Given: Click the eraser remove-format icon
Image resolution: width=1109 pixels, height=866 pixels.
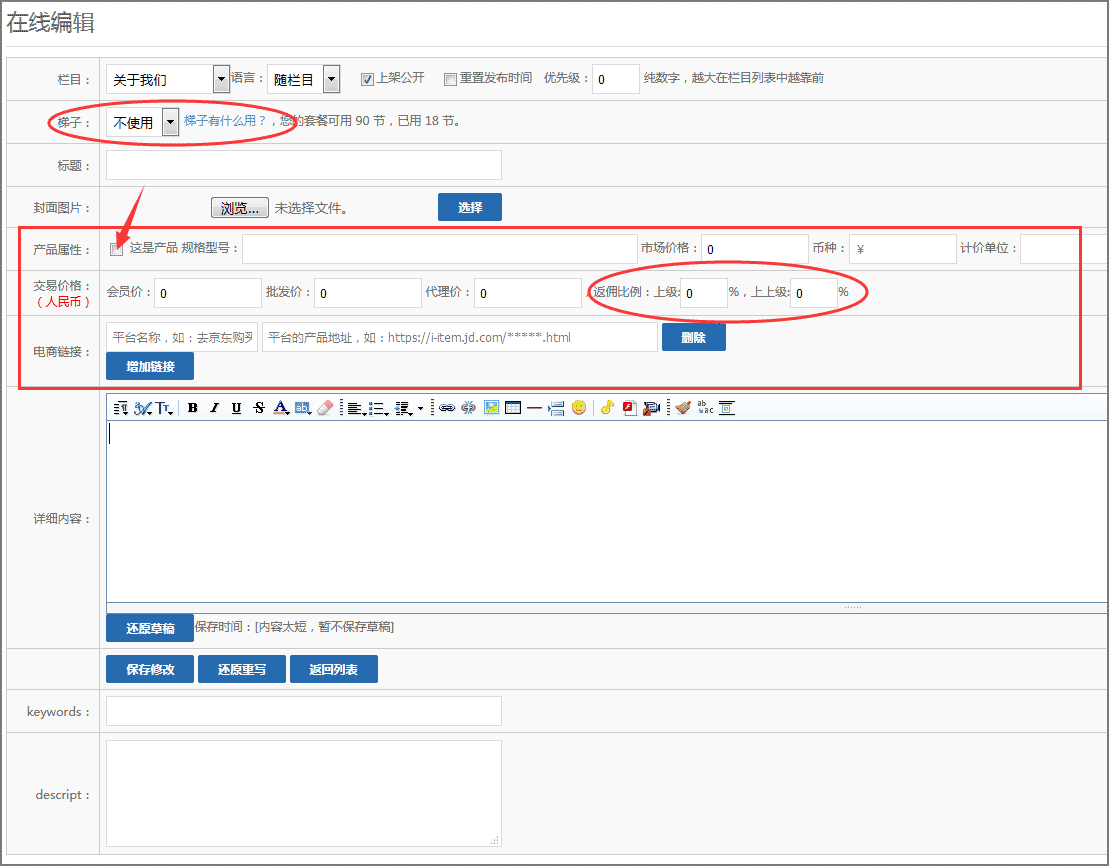Looking at the screenshot, I should pyautogui.click(x=325, y=408).
